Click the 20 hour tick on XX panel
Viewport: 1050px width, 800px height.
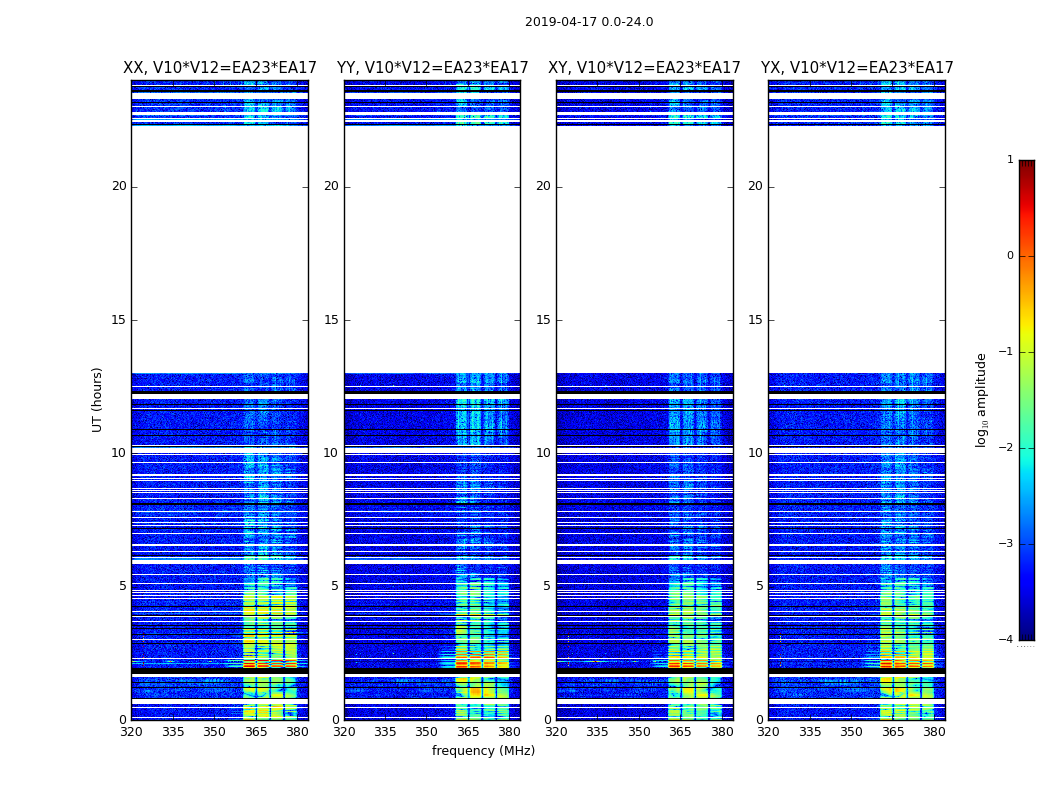click(119, 186)
